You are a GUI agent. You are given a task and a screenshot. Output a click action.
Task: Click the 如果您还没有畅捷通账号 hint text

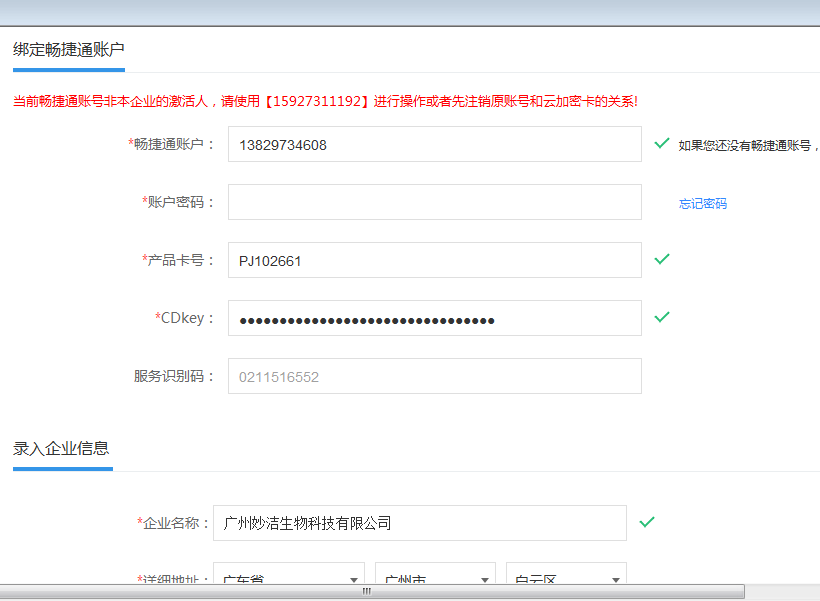pos(748,145)
